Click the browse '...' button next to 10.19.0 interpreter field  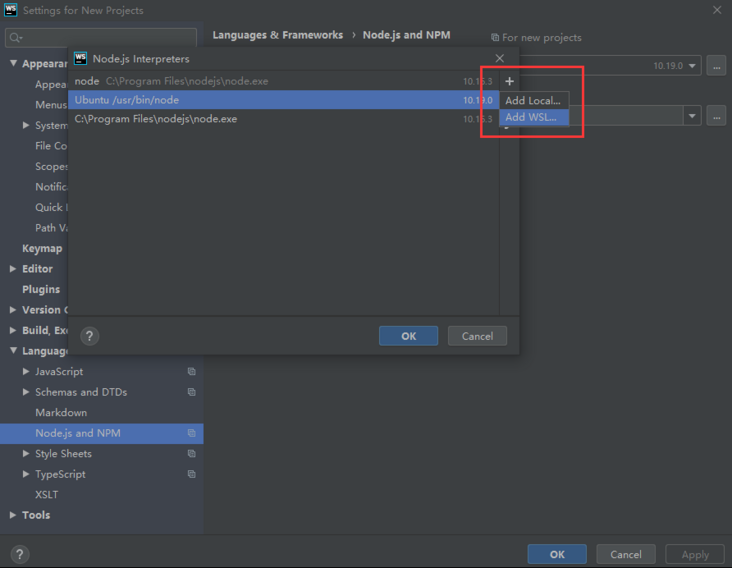point(715,65)
